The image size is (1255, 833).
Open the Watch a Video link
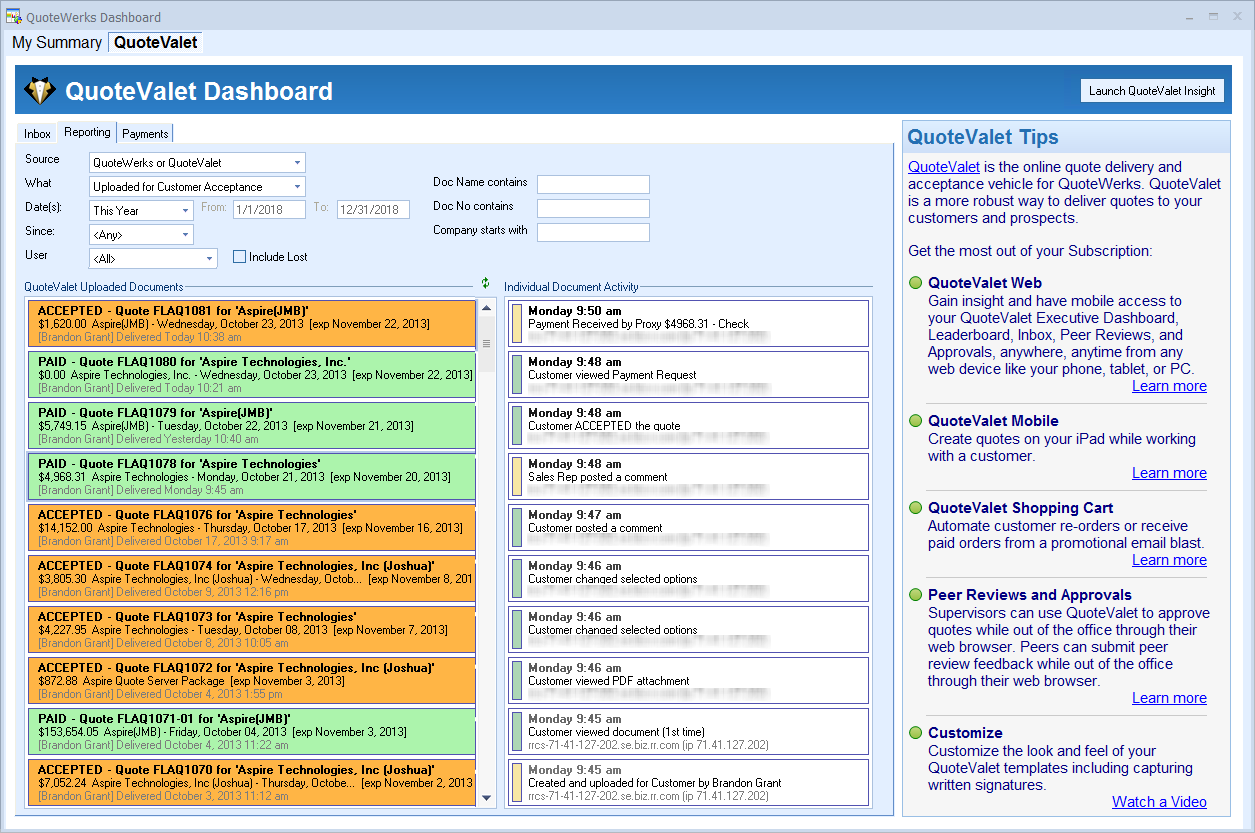(x=1158, y=802)
